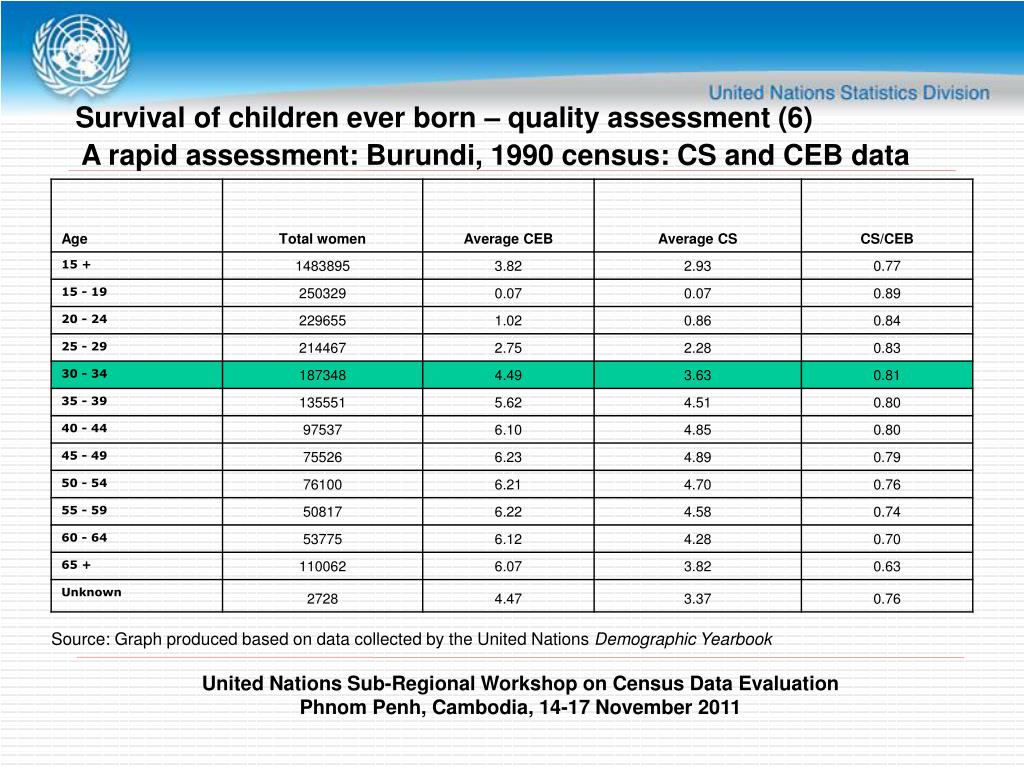This screenshot has height=768, width=1024.
Task: Click CS/CEB value 0.63
Action: (x=887, y=568)
